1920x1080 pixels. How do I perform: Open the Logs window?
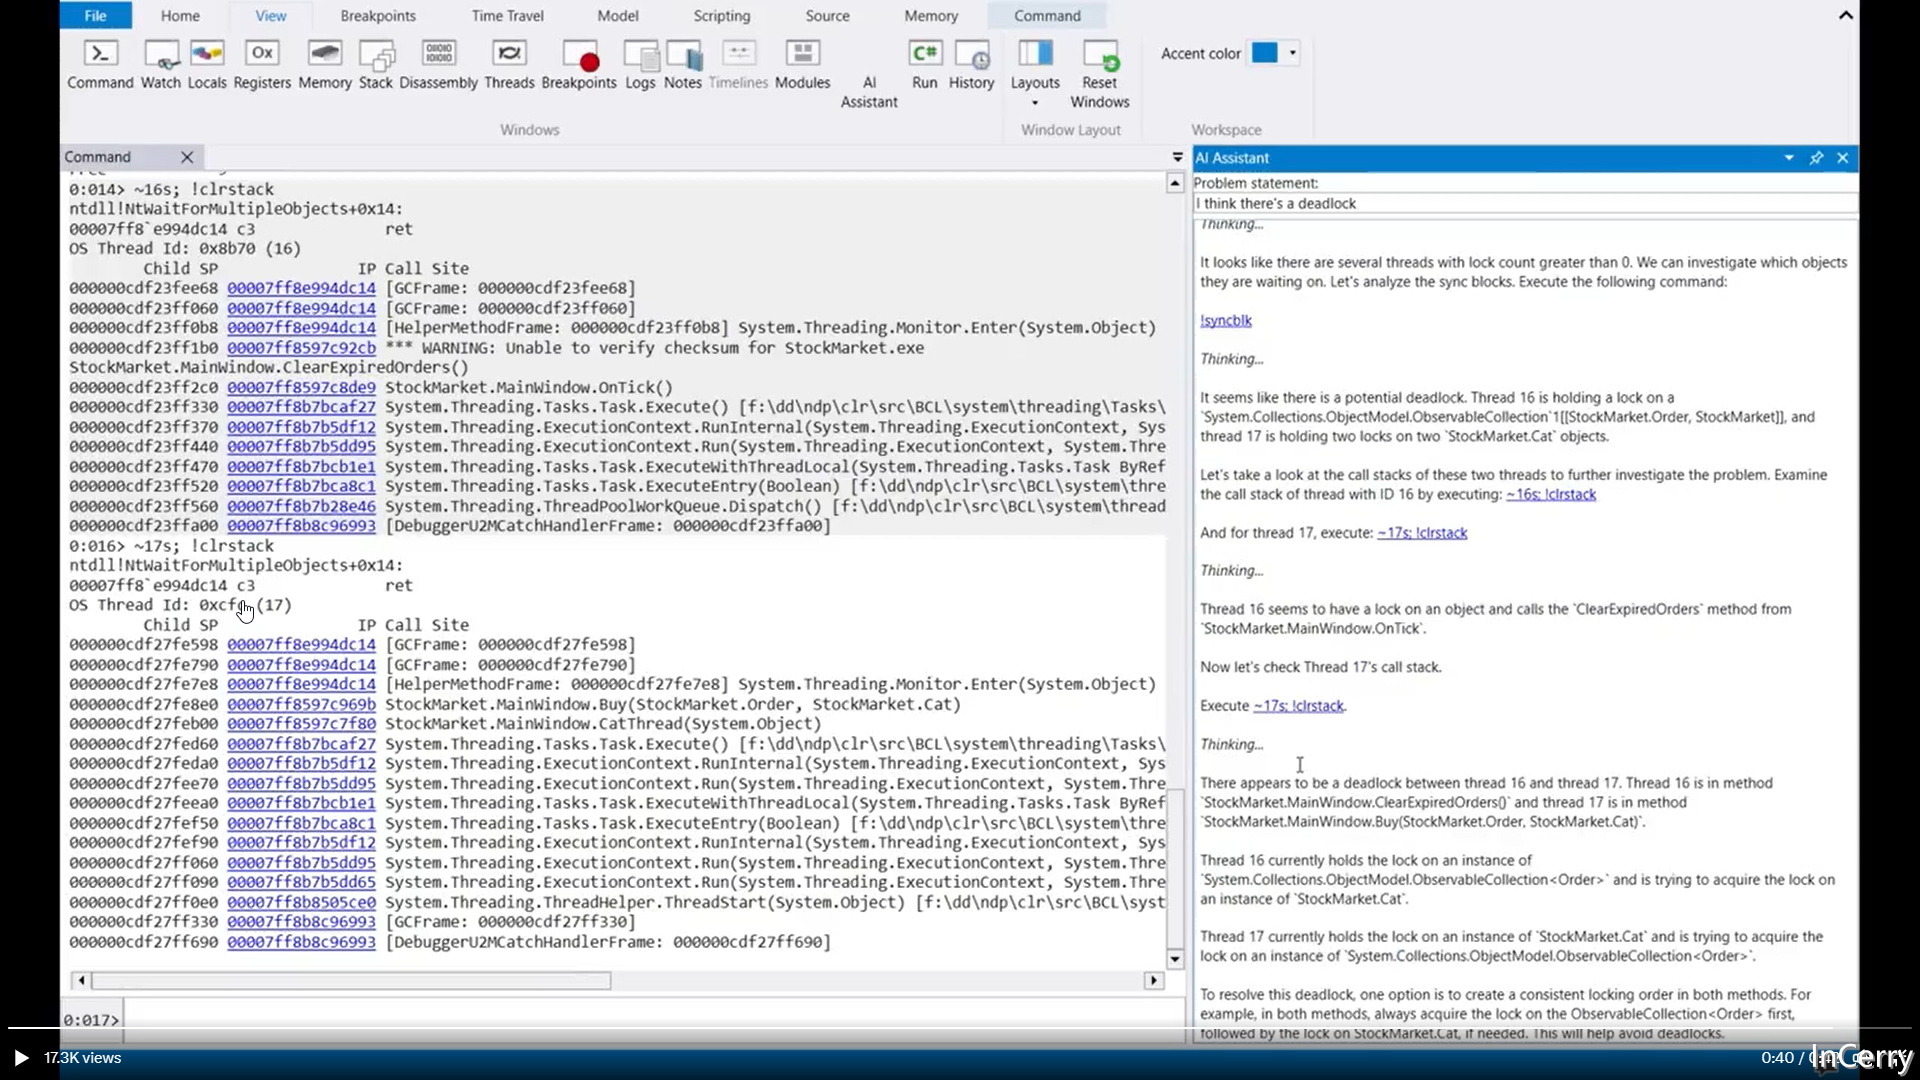click(x=640, y=64)
